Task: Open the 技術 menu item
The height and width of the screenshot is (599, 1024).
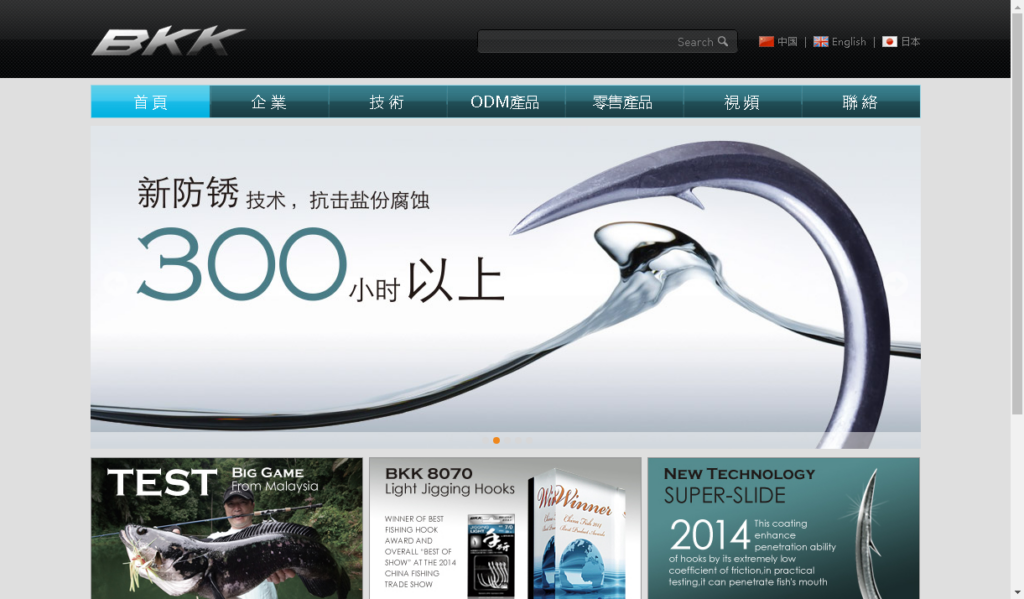Action: click(387, 102)
